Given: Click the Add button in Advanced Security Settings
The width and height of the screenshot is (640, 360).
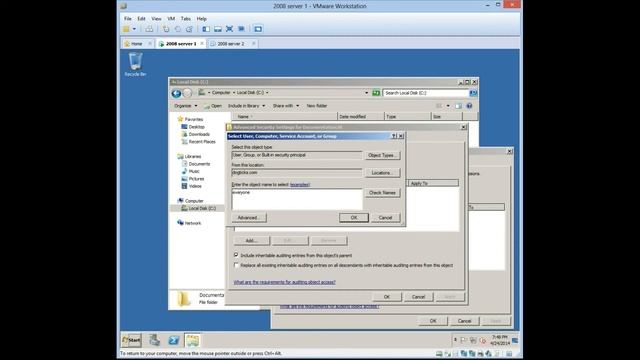Looking at the screenshot, I should (x=251, y=241).
